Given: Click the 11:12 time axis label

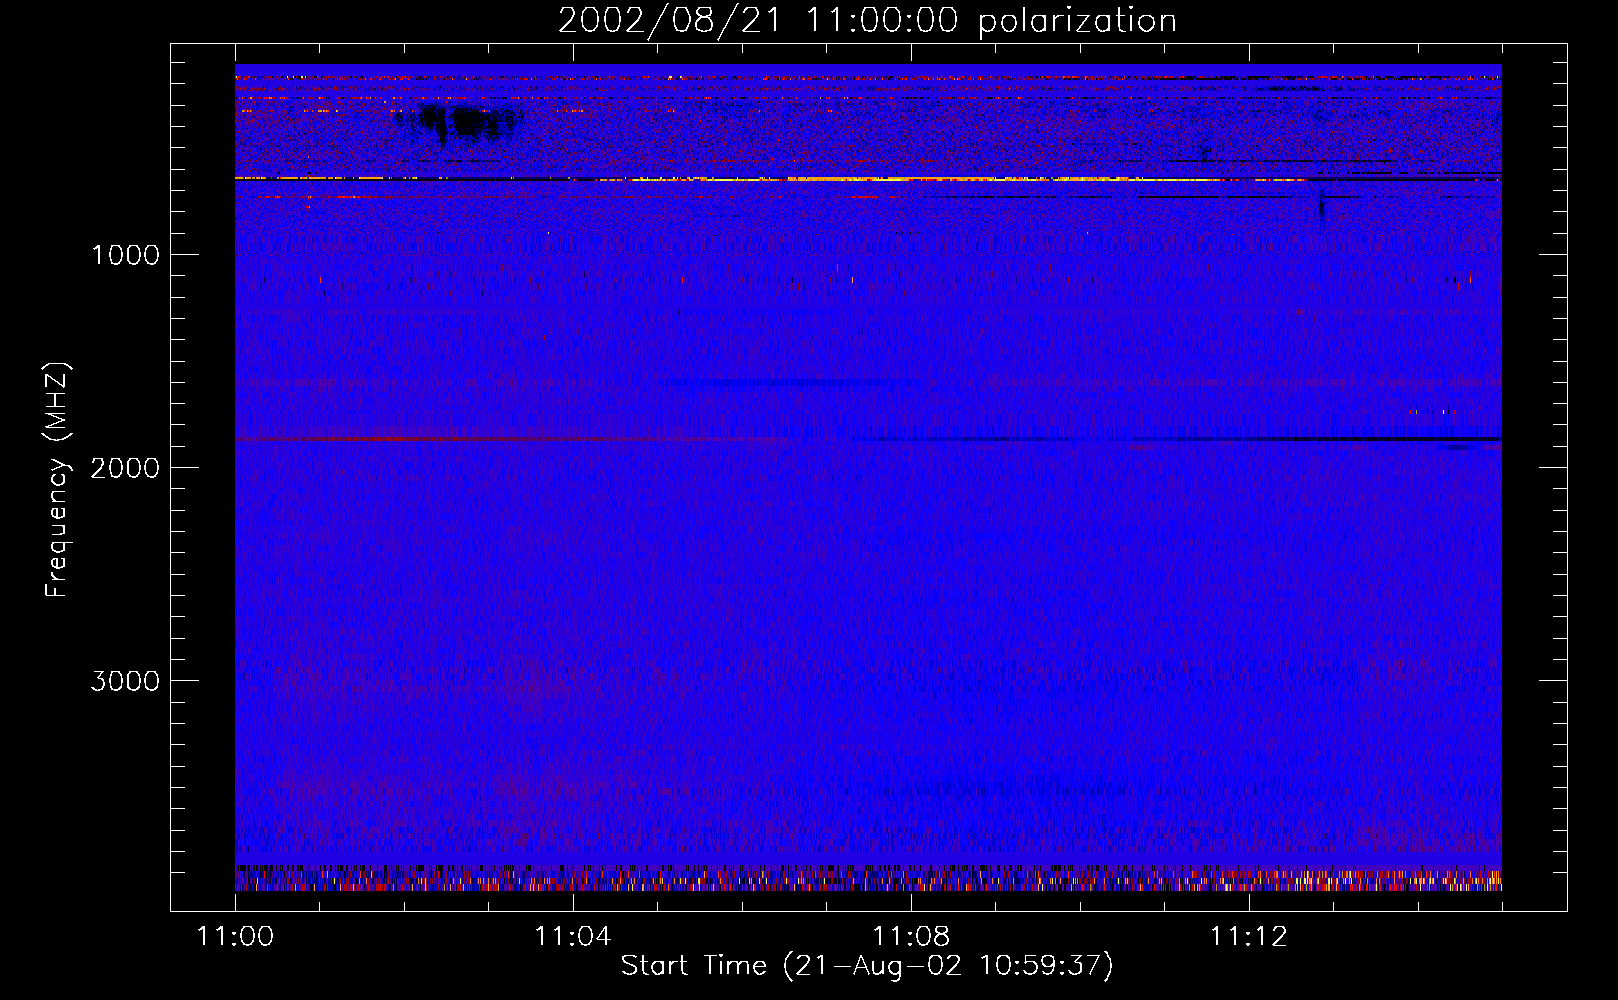Looking at the screenshot, I should 1249,937.
